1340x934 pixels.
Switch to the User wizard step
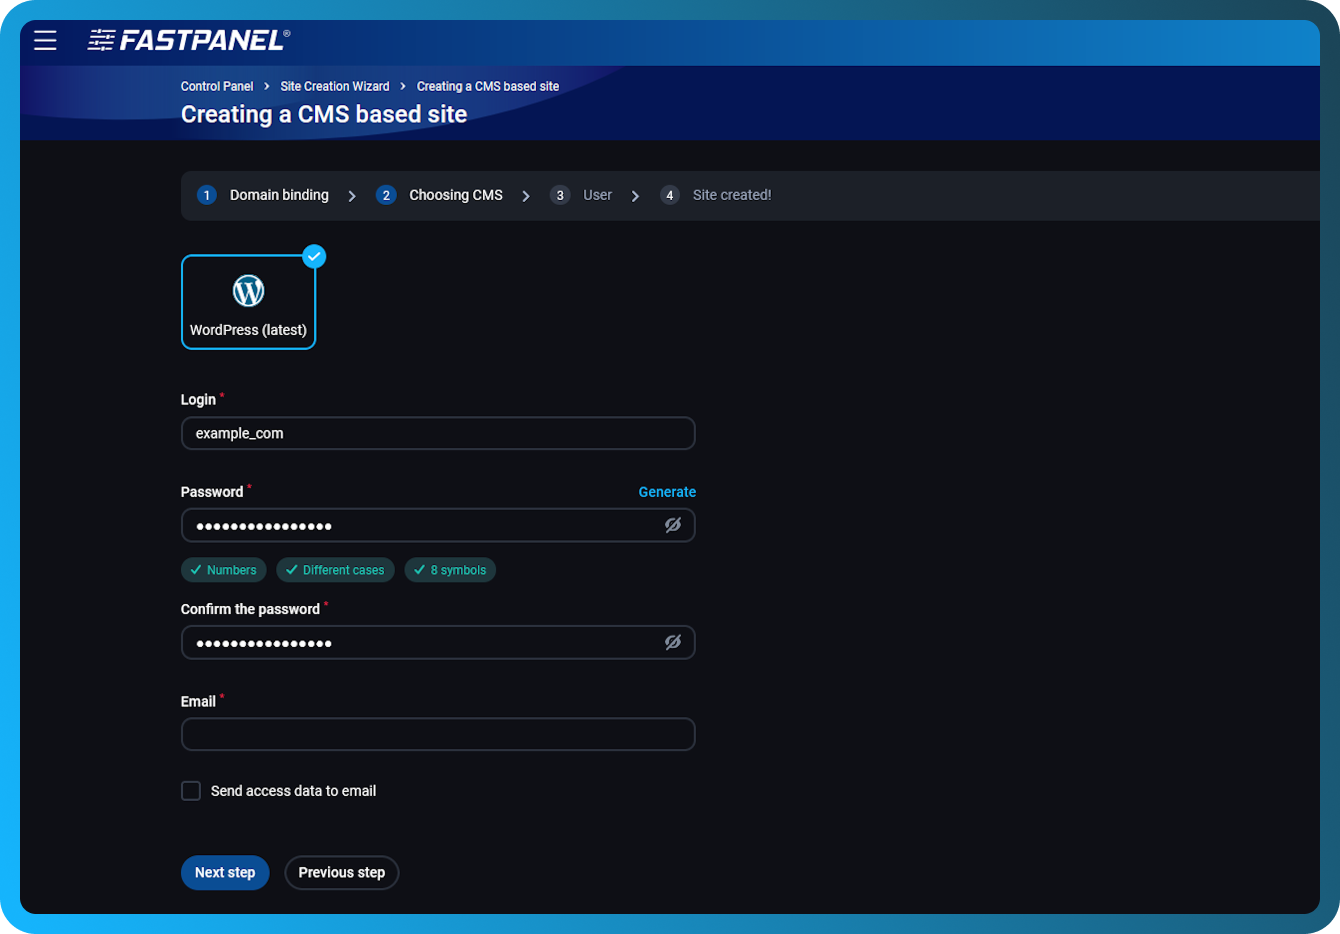[597, 195]
